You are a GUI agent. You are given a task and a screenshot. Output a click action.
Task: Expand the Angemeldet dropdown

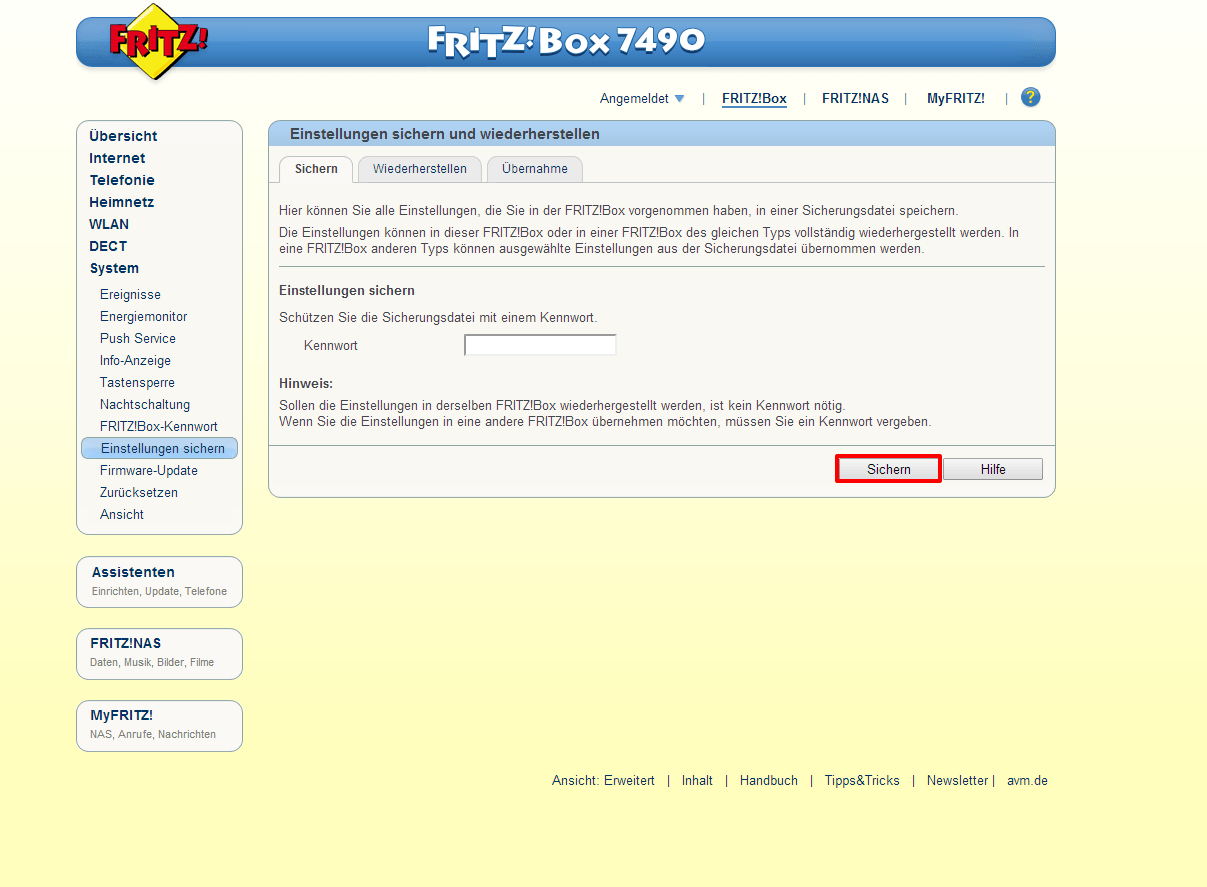[642, 98]
